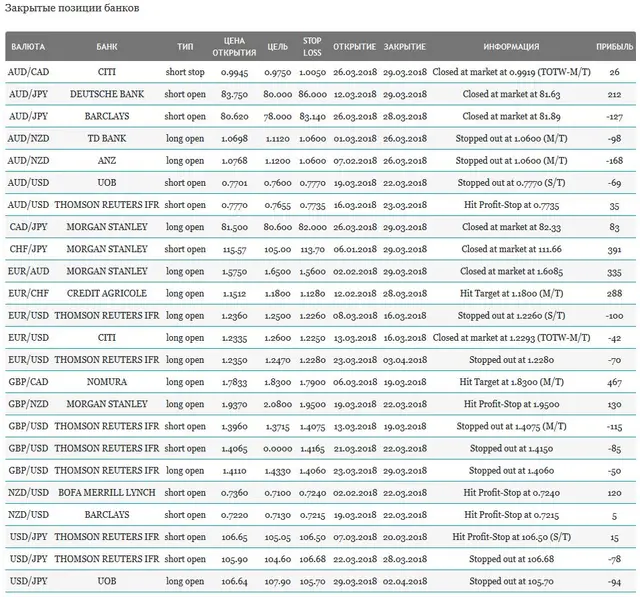
Task: Click 'Hit Profit-Stop at 0.7240' info
Action: (511, 493)
